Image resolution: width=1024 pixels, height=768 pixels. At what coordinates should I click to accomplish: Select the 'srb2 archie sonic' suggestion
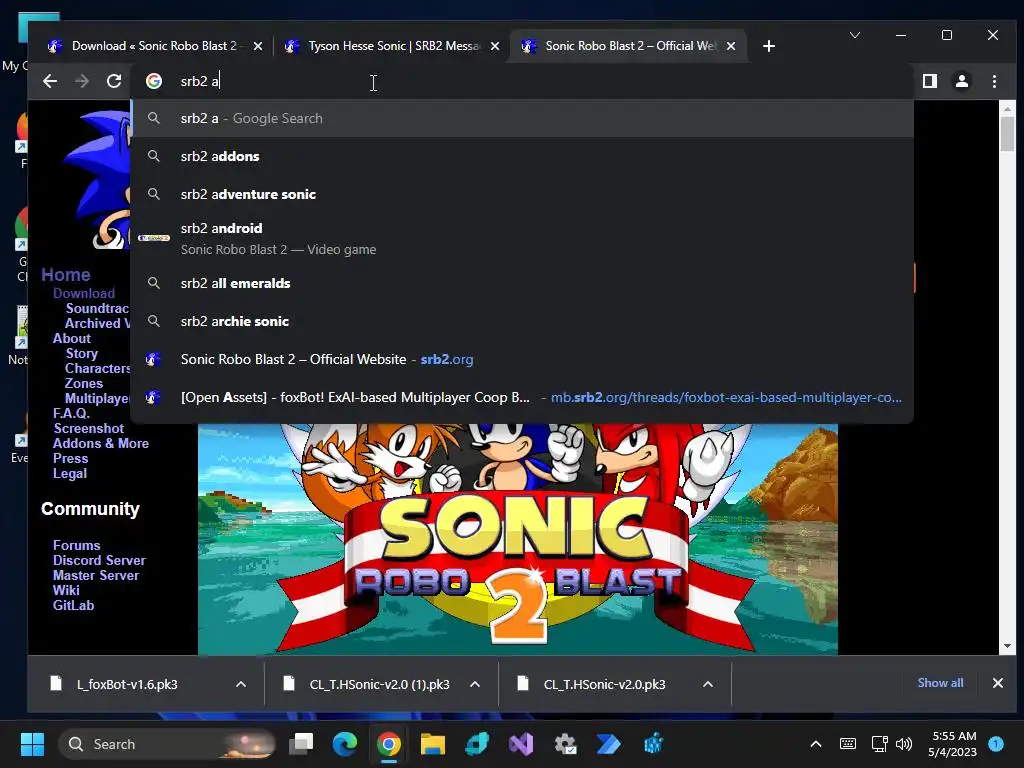(522, 321)
